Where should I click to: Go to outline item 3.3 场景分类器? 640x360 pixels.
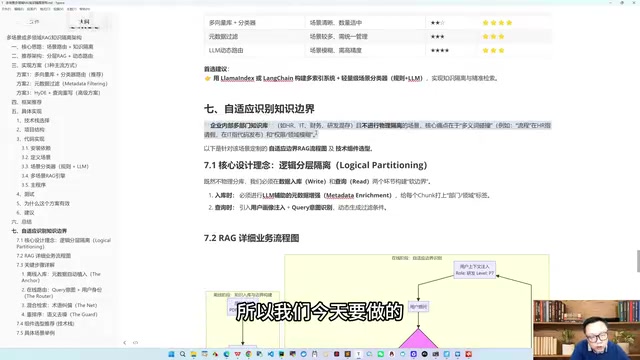[x=55, y=167]
